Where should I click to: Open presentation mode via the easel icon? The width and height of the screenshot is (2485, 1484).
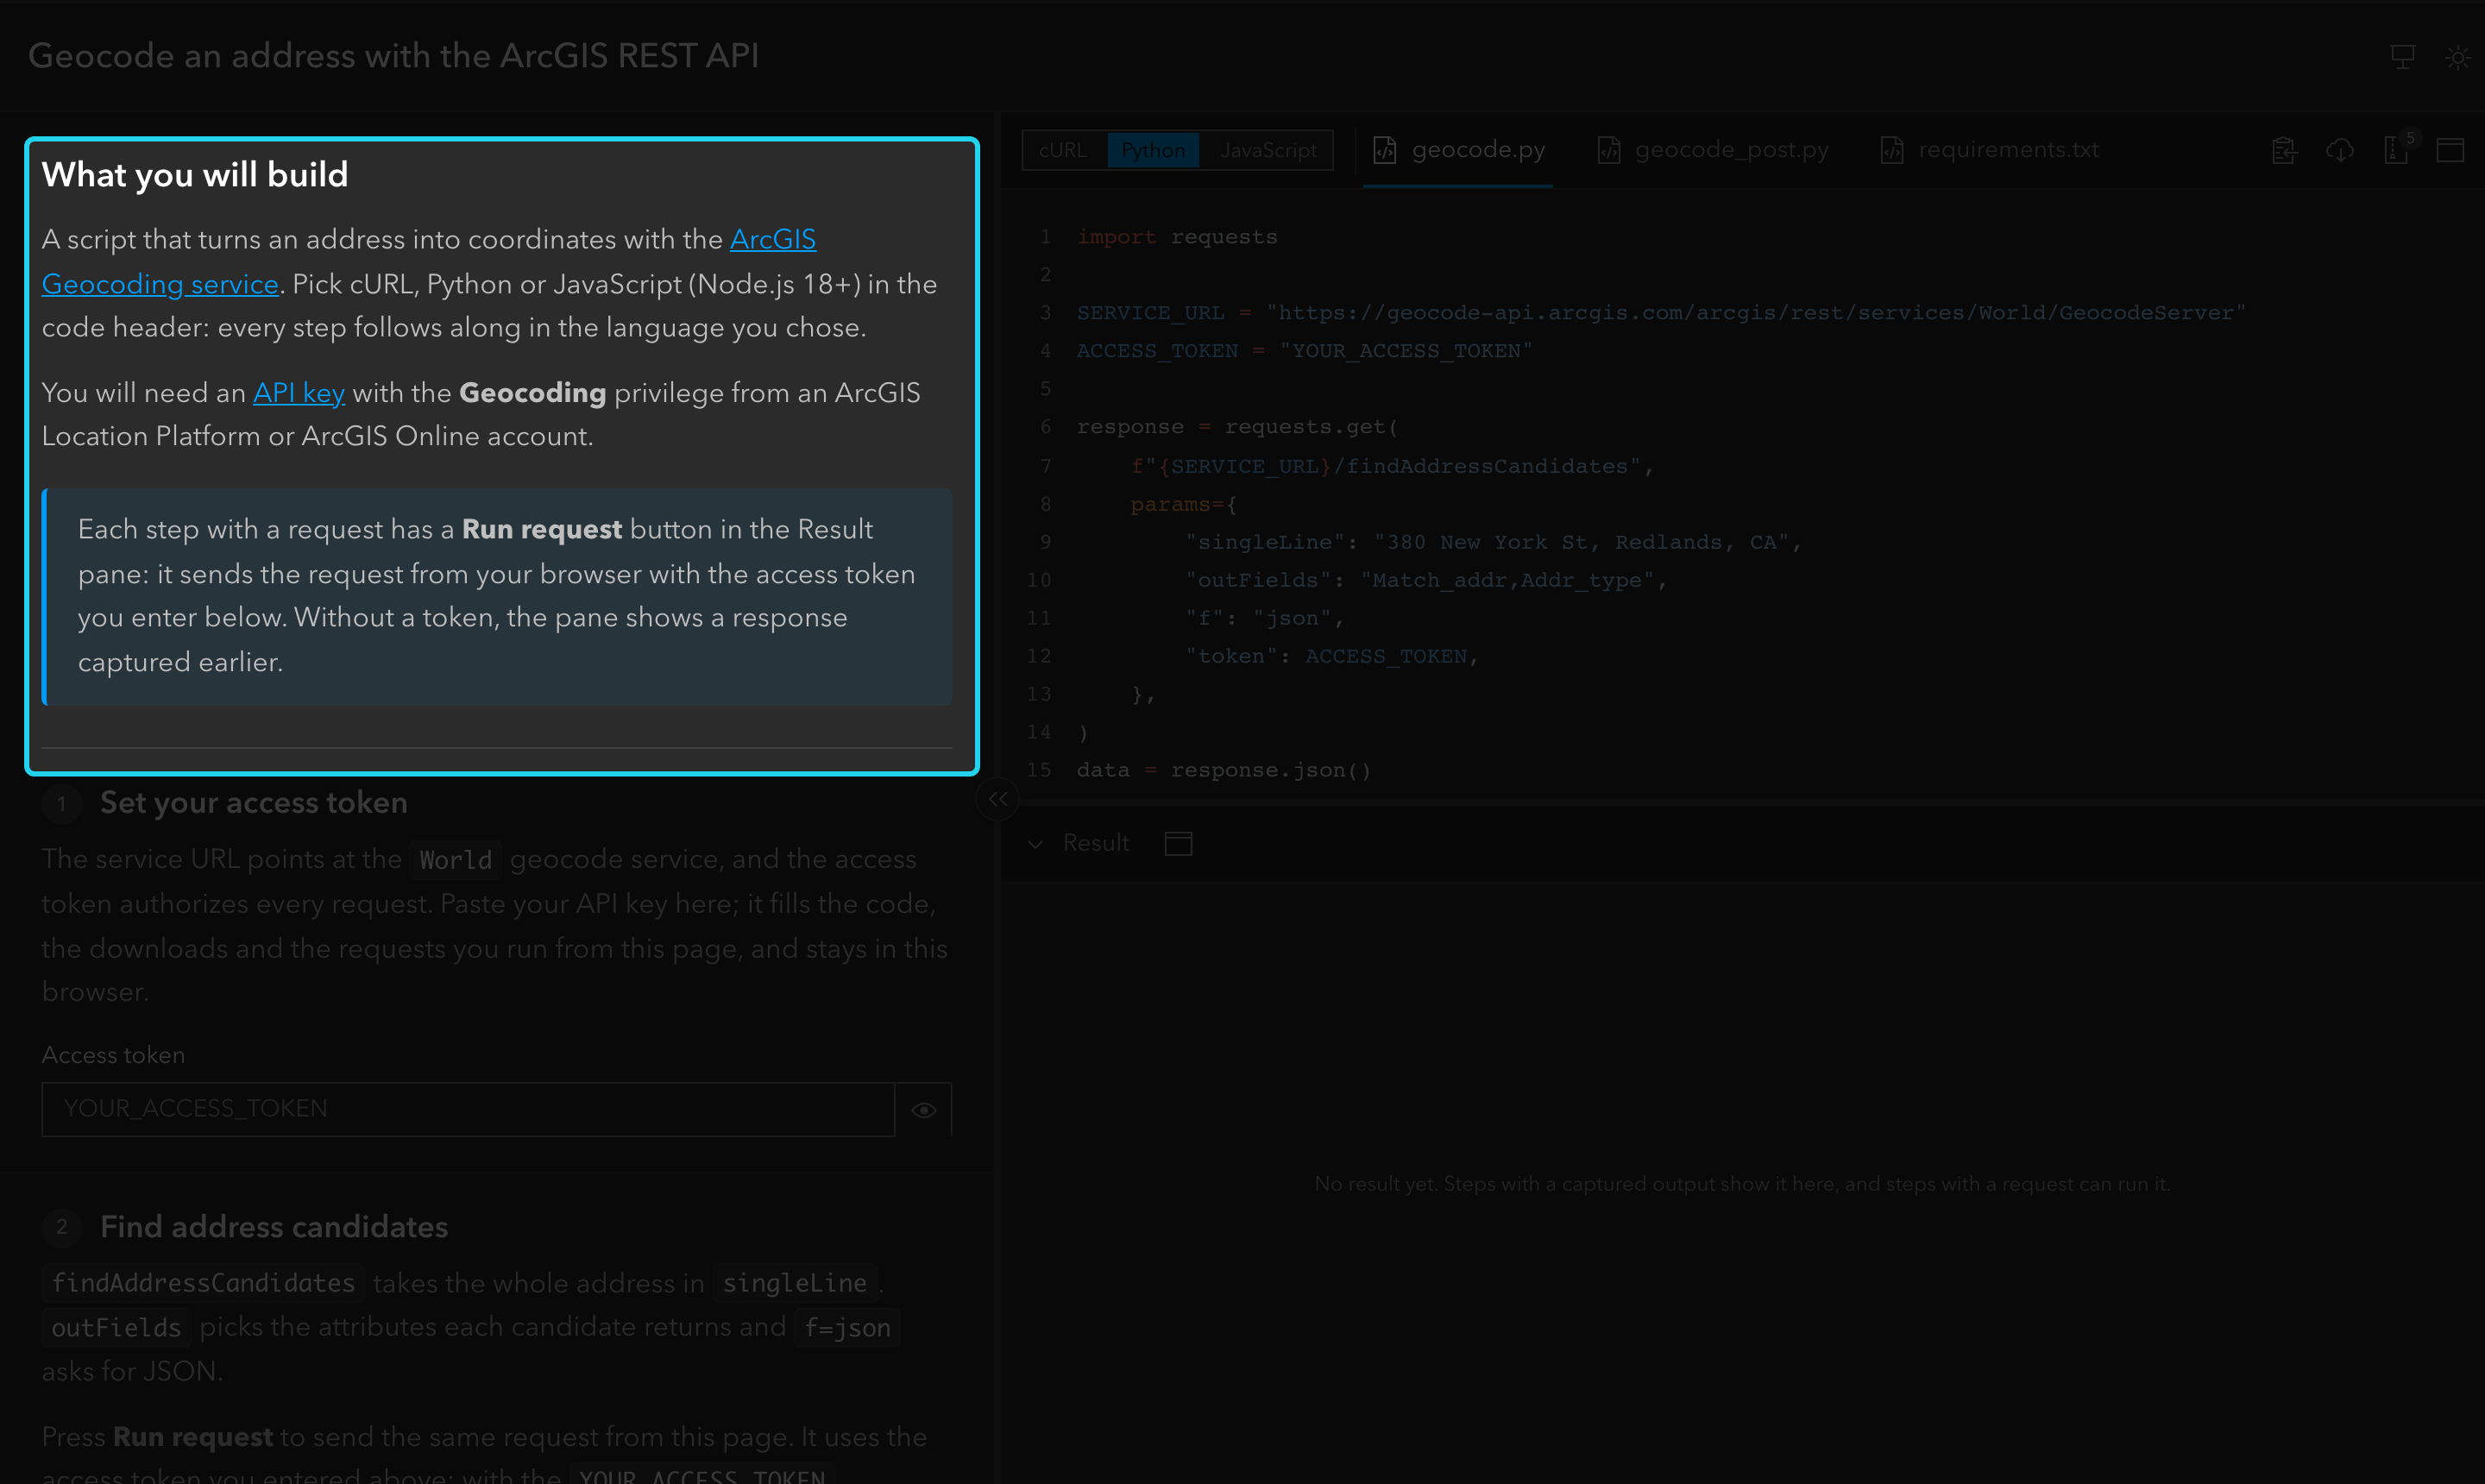point(2402,57)
